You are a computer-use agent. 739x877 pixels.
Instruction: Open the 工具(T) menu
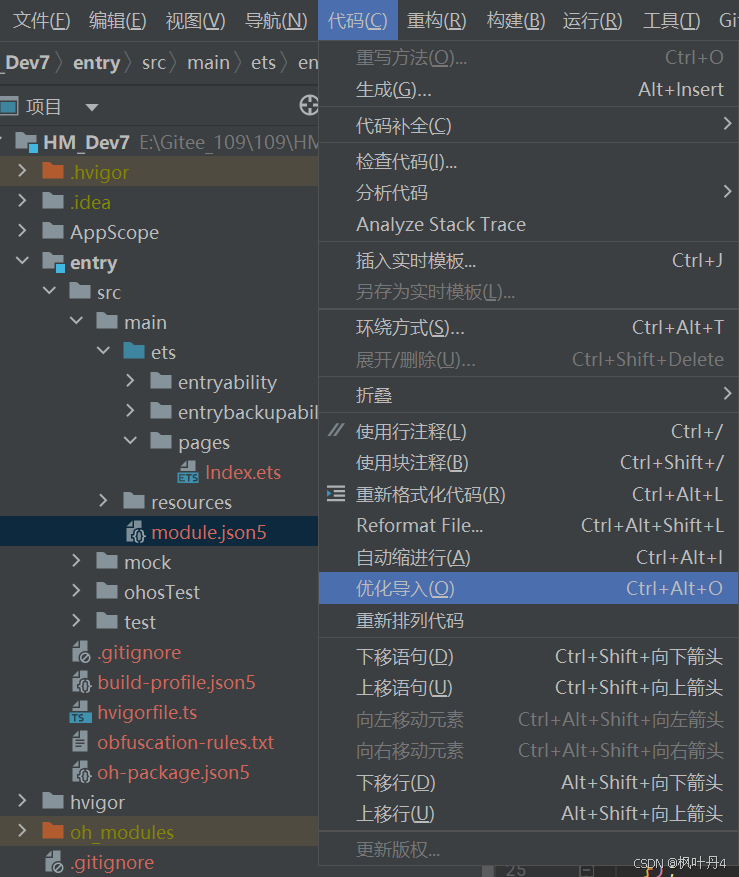click(671, 21)
